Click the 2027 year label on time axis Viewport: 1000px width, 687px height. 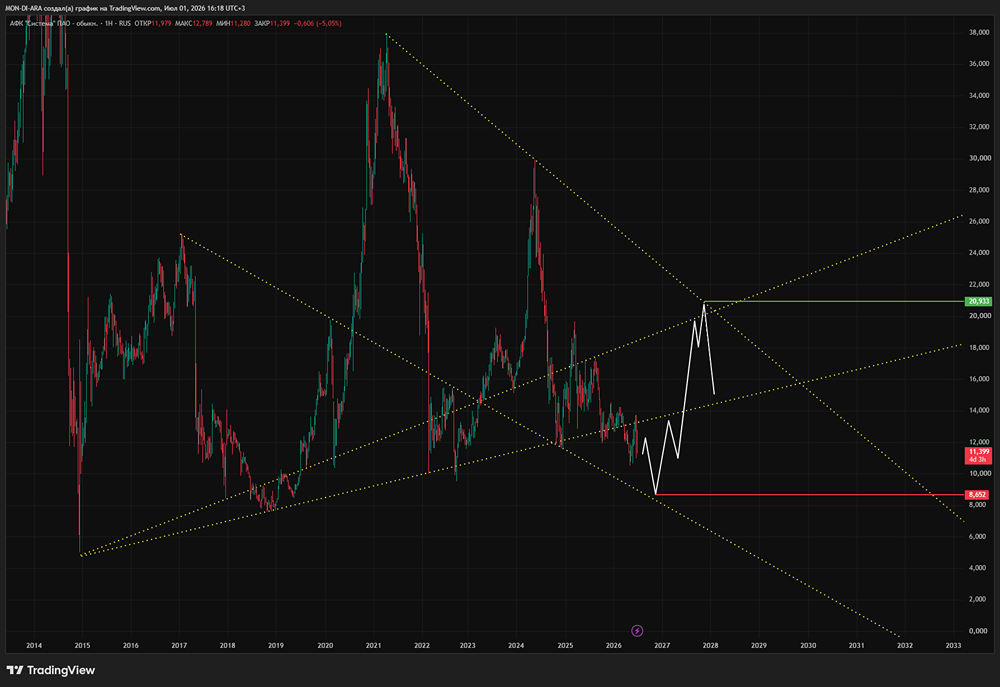661,646
